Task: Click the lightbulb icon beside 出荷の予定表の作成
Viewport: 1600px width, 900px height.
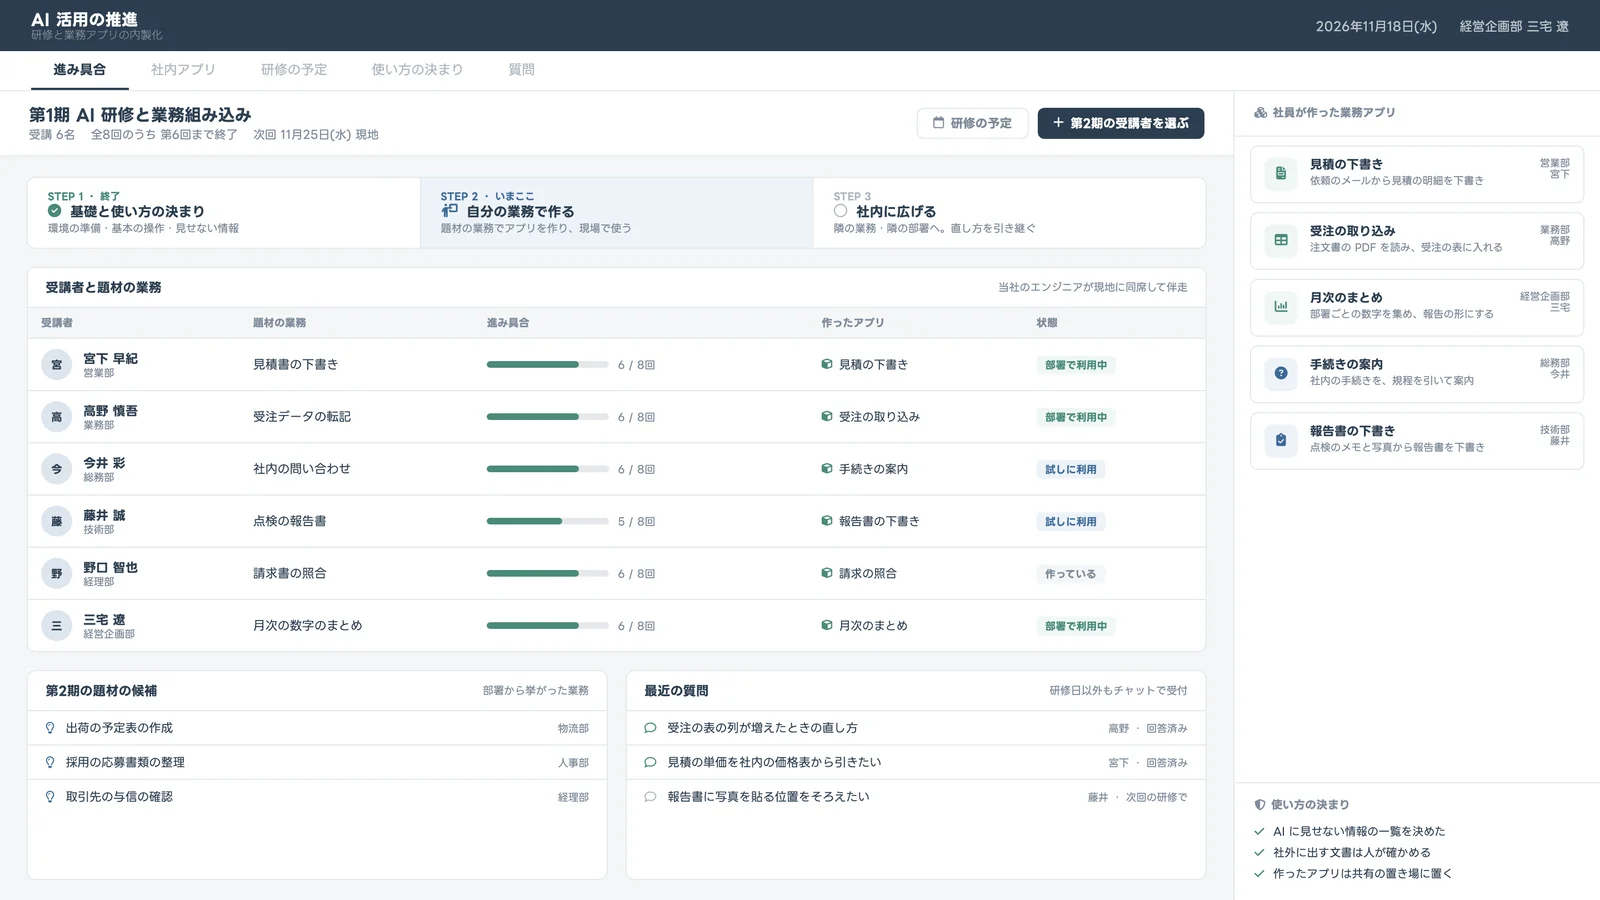Action: (x=50, y=728)
